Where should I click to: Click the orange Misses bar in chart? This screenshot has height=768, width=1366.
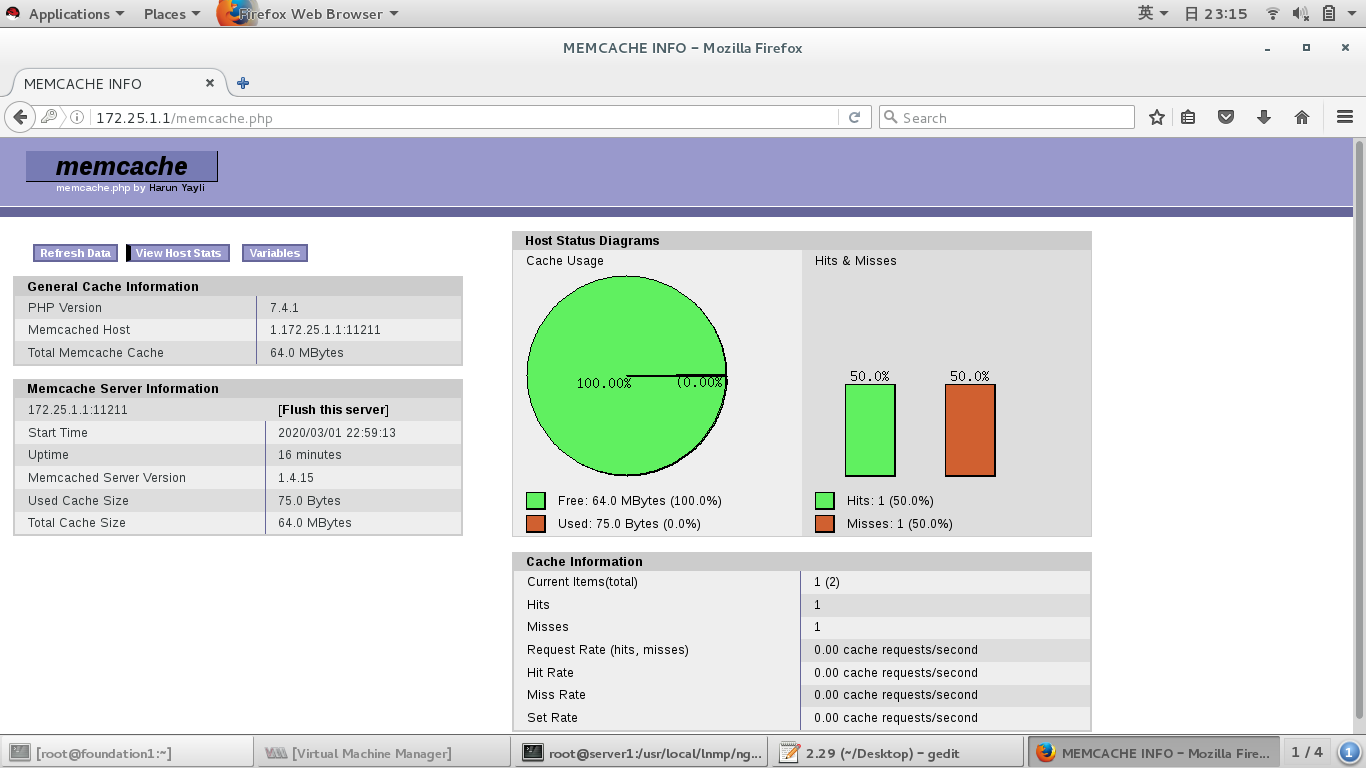(x=970, y=431)
